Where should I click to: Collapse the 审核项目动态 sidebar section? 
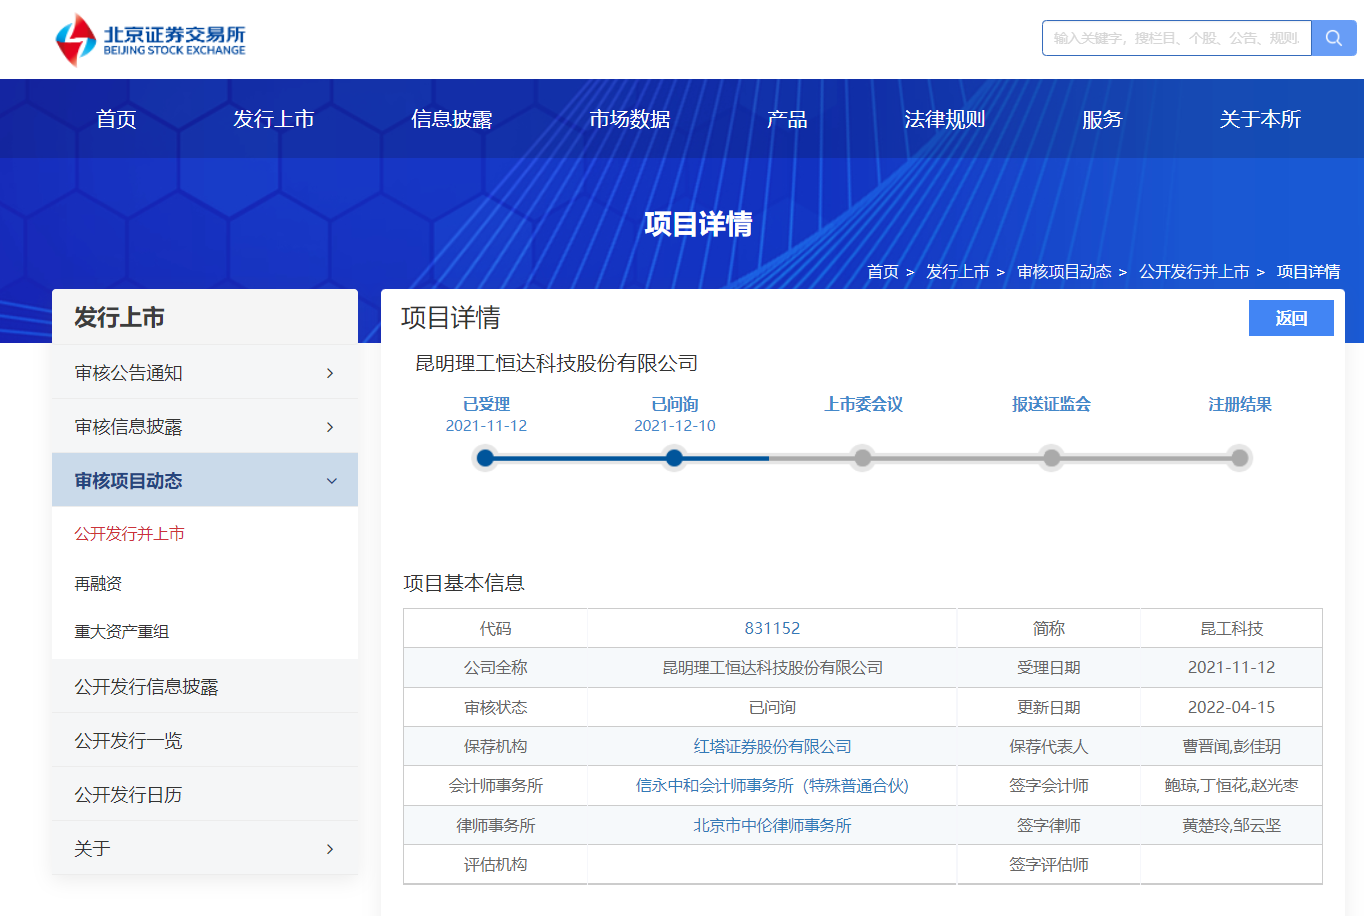[331, 481]
